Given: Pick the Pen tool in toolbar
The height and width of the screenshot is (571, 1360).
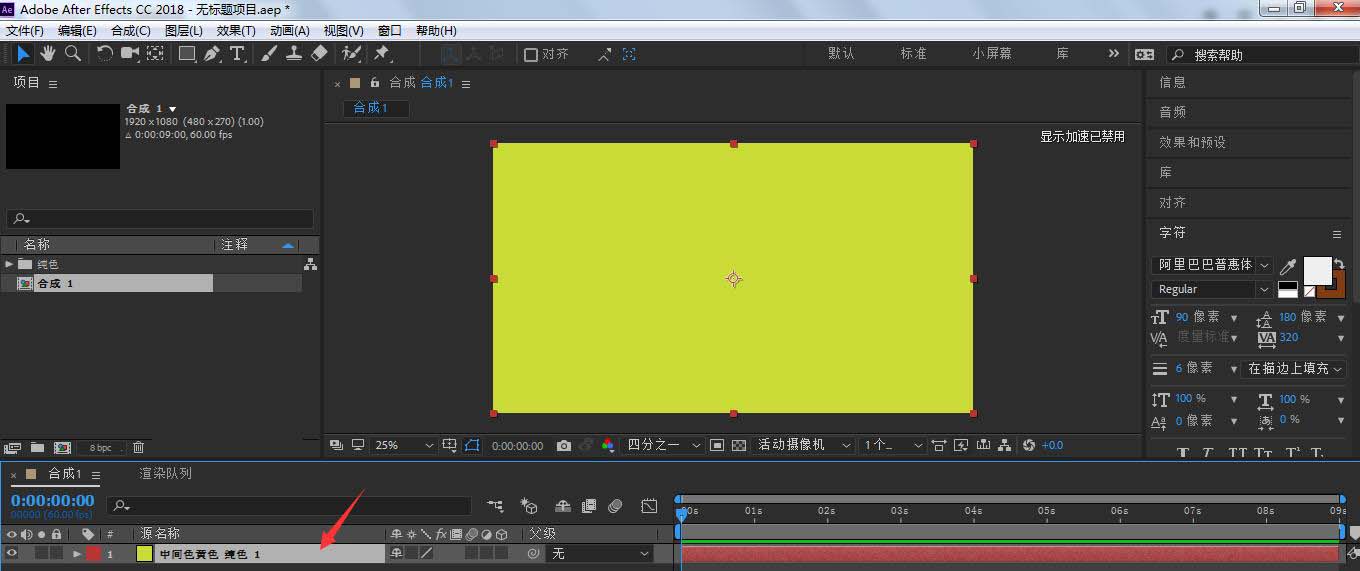Looking at the screenshot, I should coord(212,54).
